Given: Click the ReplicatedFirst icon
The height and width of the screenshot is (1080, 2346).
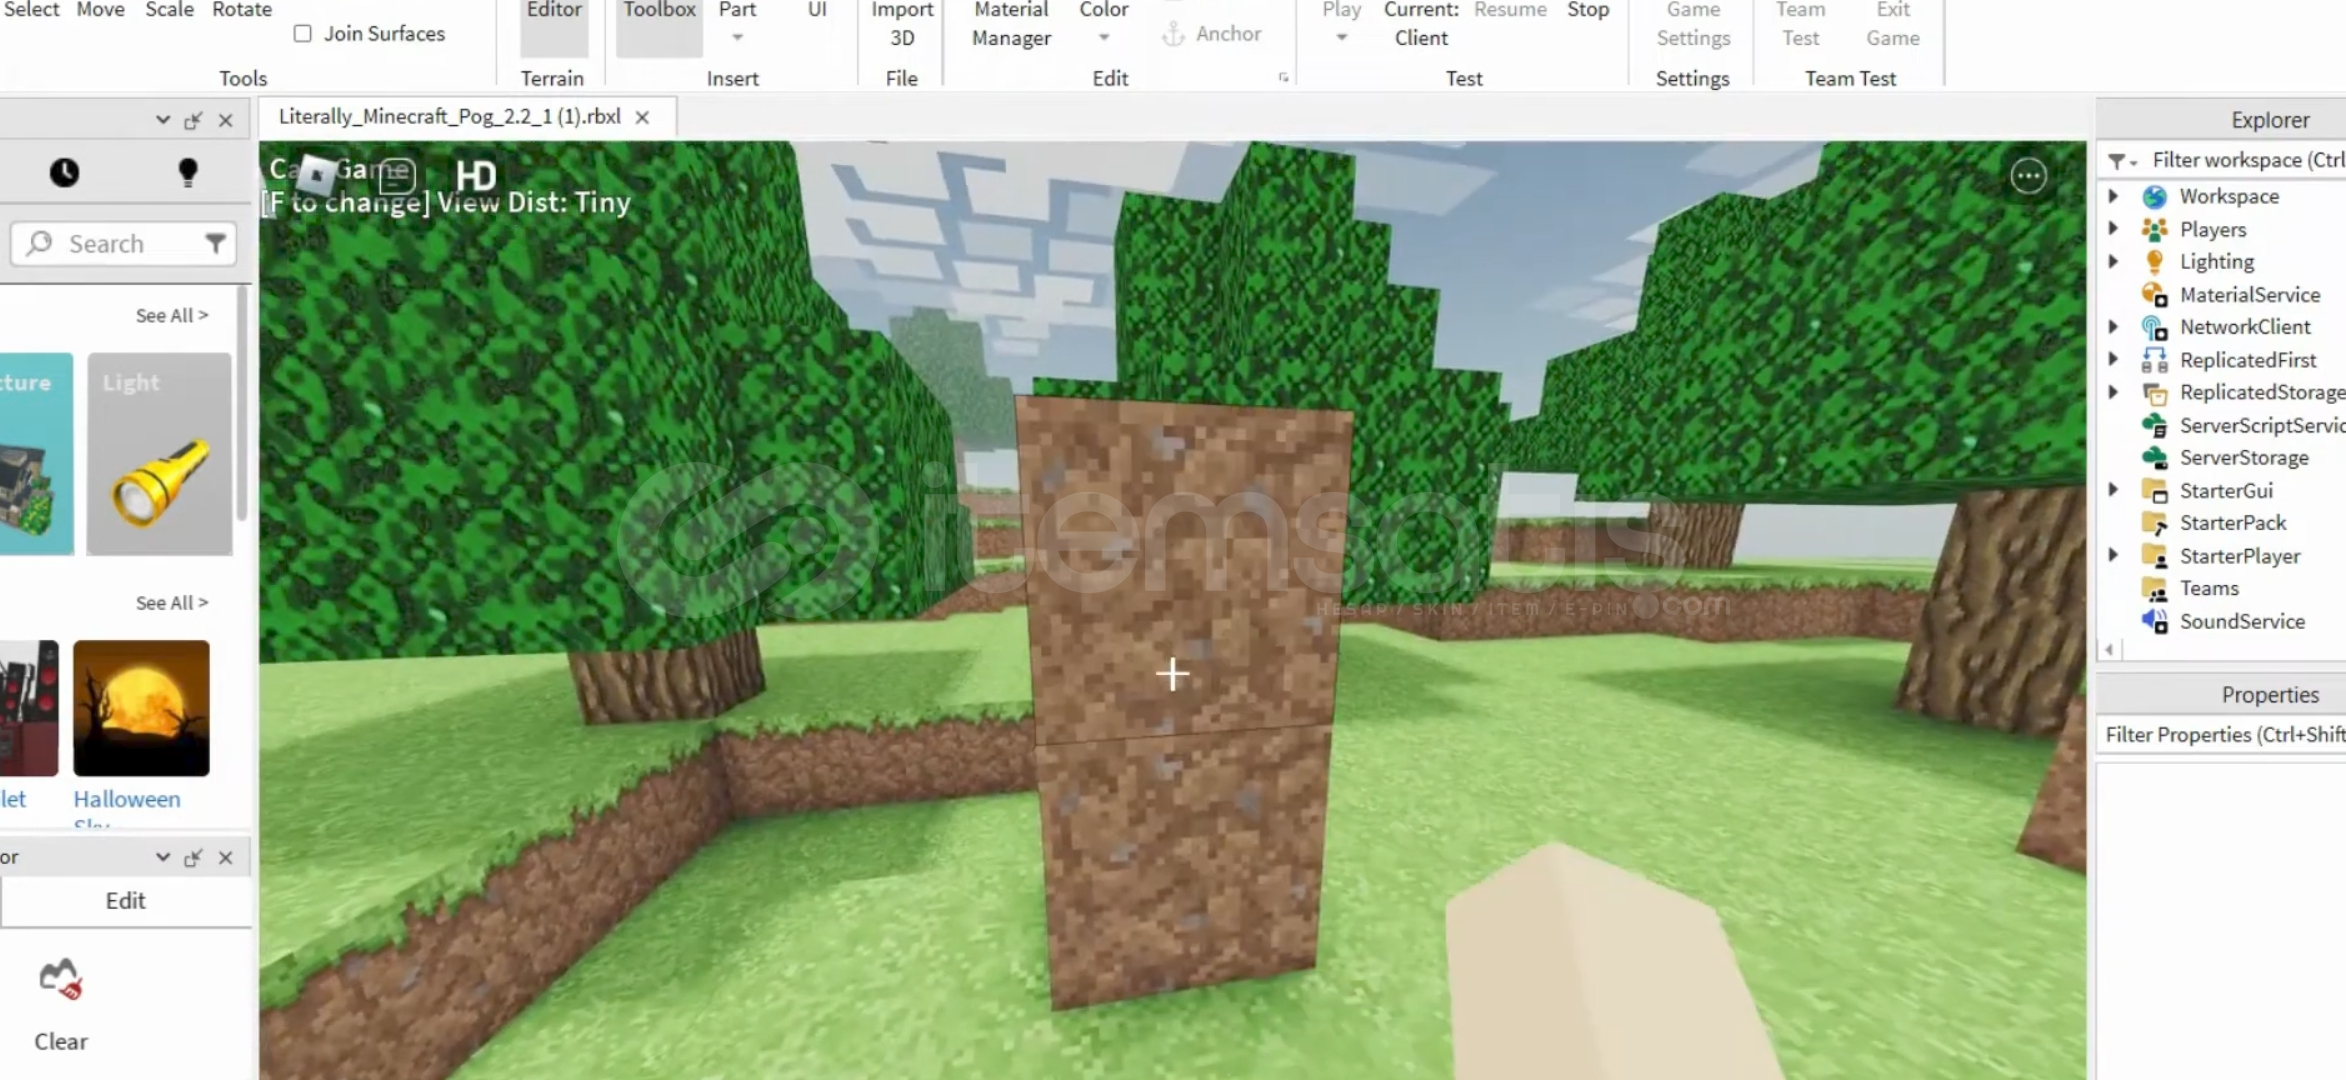Looking at the screenshot, I should (2154, 360).
